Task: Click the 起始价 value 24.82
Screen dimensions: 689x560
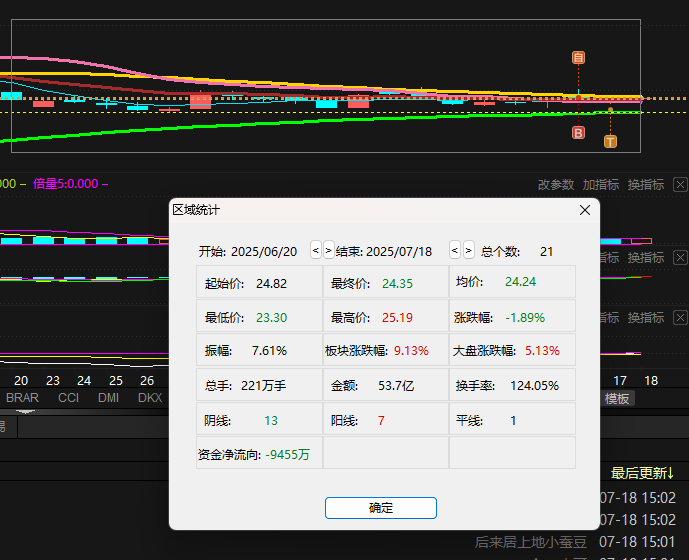Action: pos(271,284)
